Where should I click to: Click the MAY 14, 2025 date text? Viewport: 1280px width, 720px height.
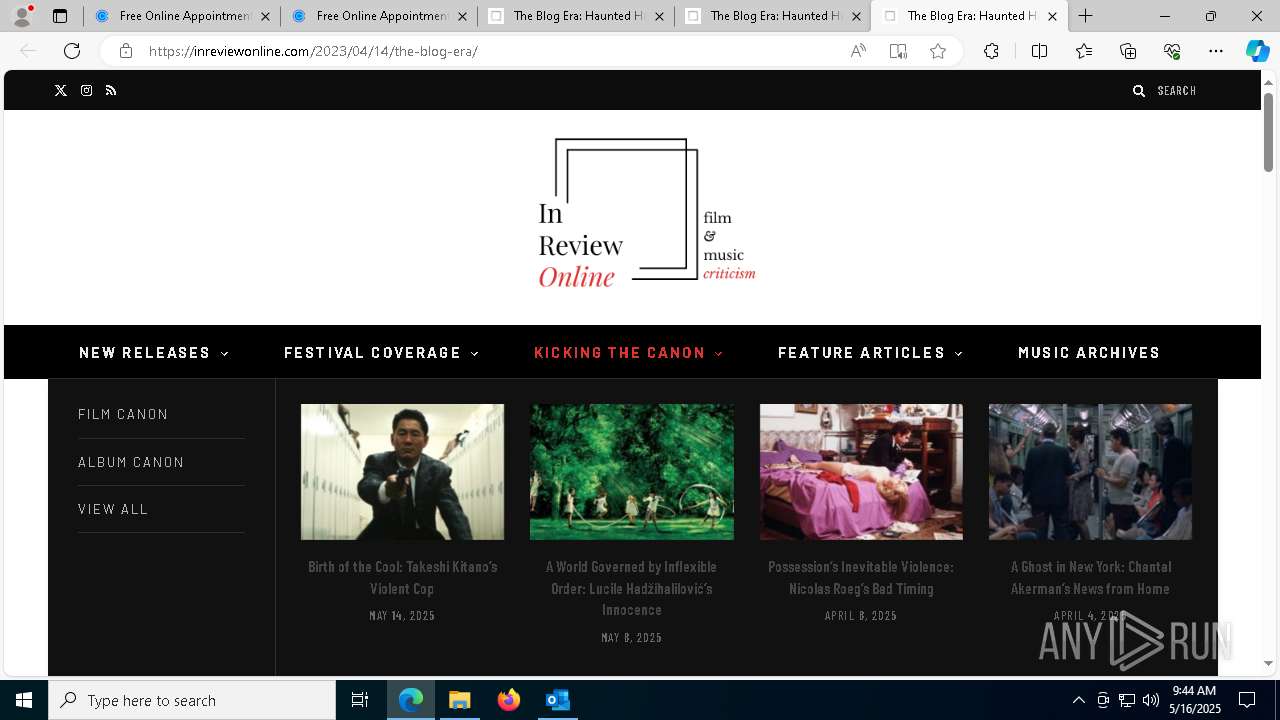point(402,616)
